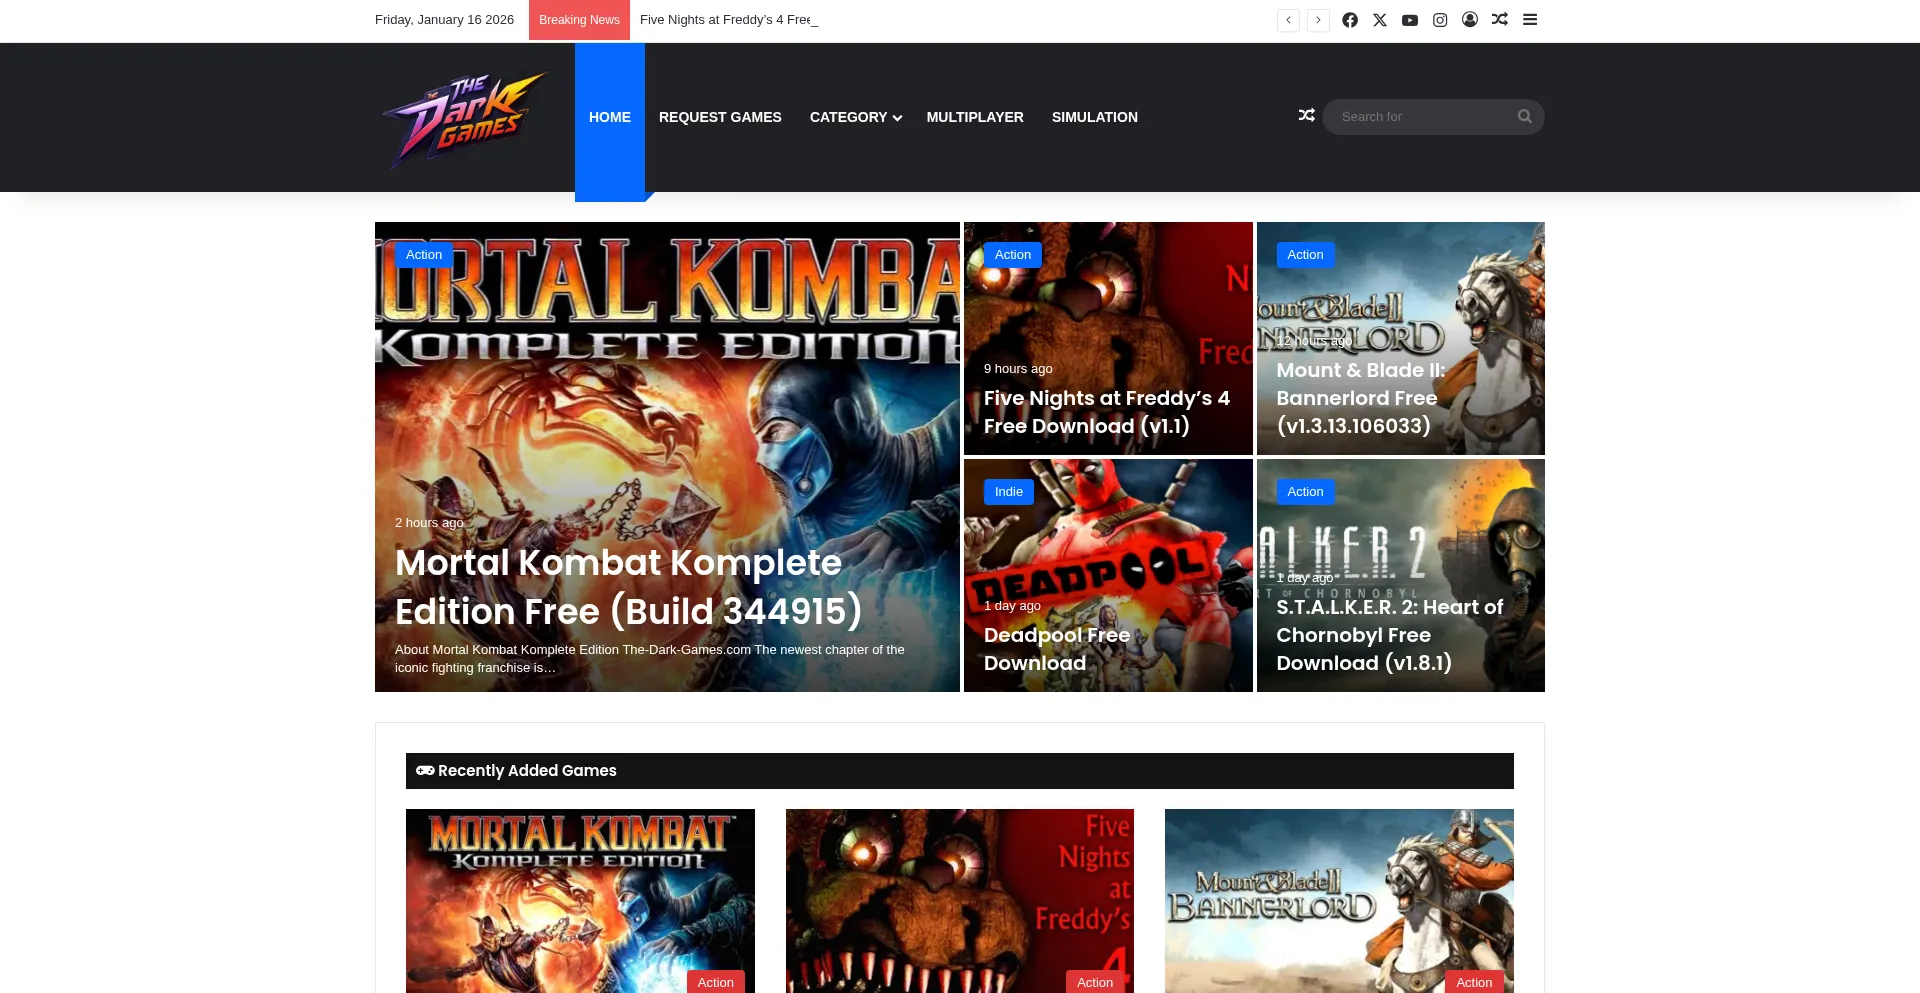Click the '1 day ago' timestamp on S.T.A.L.K.E.R. 2

click(1305, 578)
